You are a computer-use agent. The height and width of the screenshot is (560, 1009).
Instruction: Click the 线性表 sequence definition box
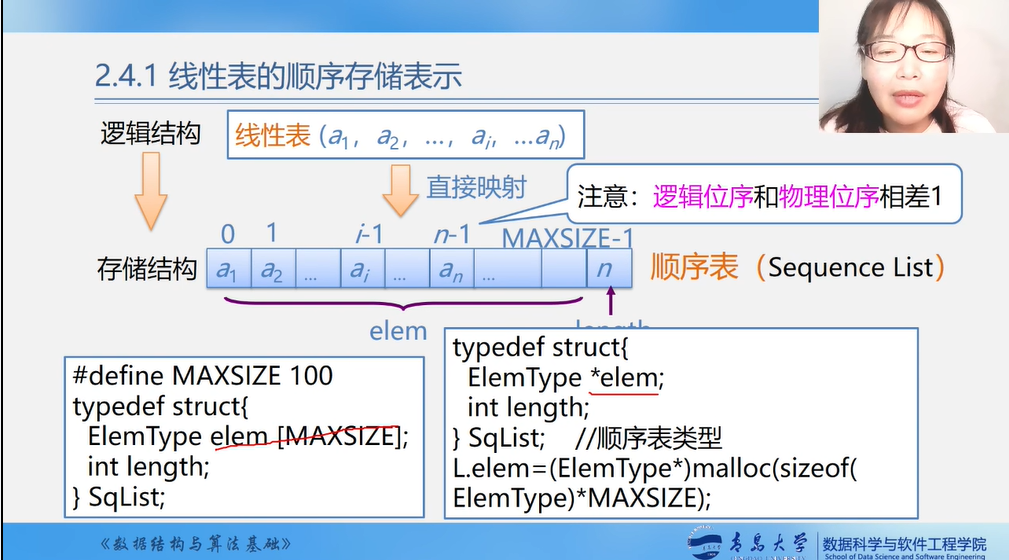click(x=404, y=136)
